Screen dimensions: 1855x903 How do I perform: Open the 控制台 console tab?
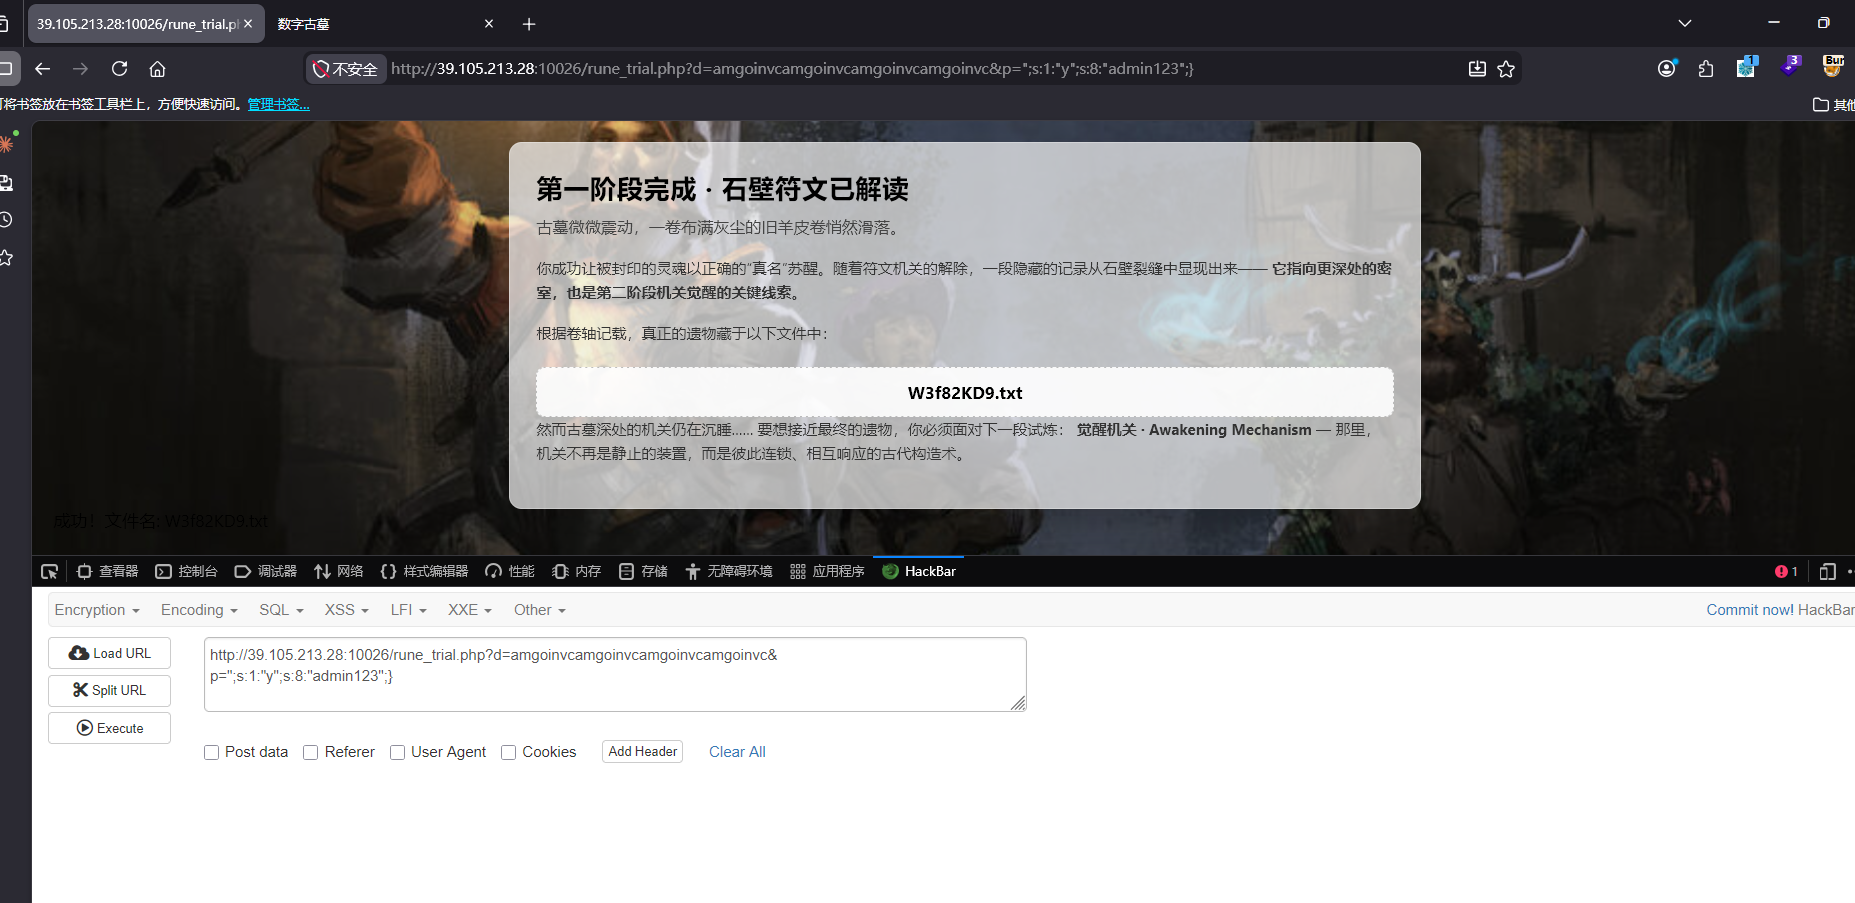pos(186,571)
